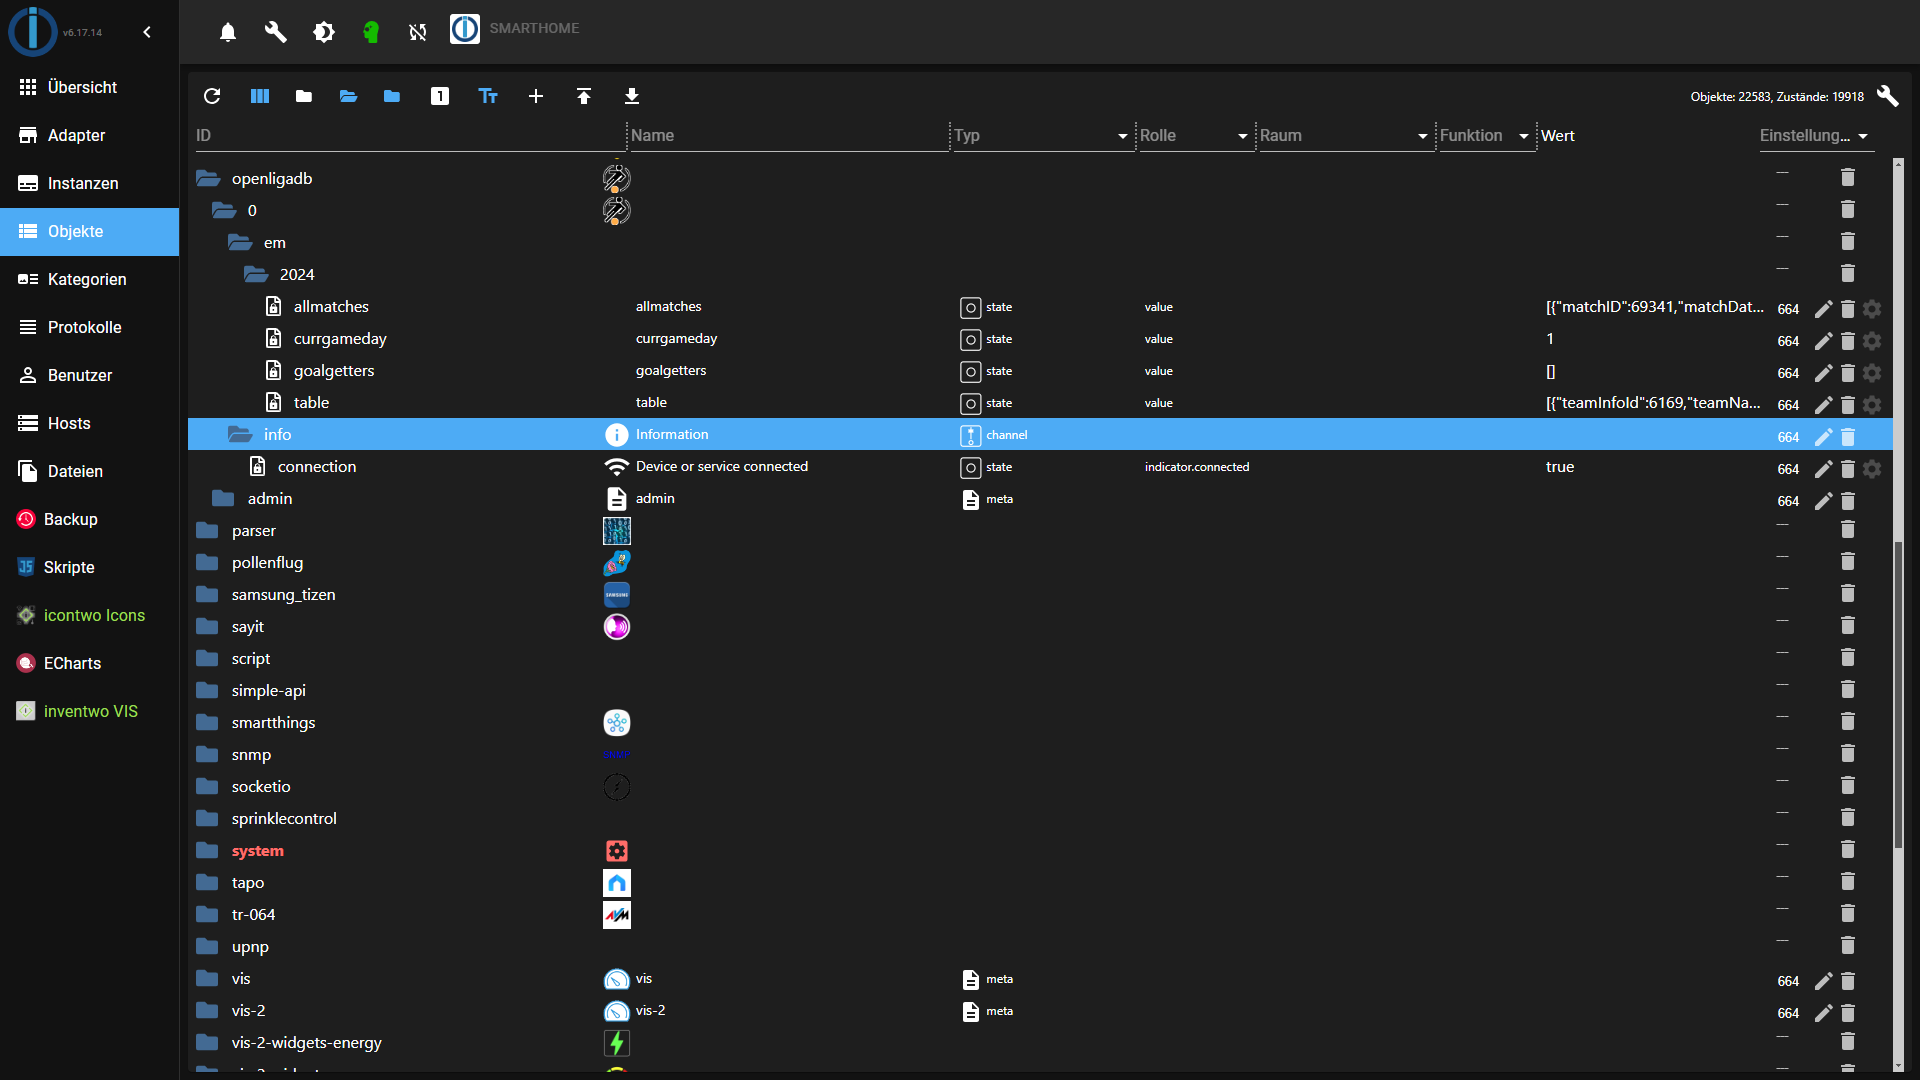Open icontwo Icons page
Screen dimensions: 1920x1080
point(89,615)
